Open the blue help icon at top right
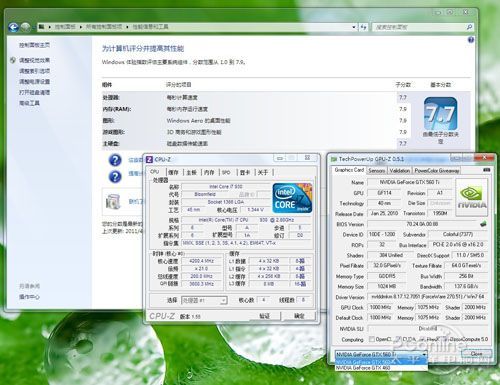 click(x=471, y=40)
